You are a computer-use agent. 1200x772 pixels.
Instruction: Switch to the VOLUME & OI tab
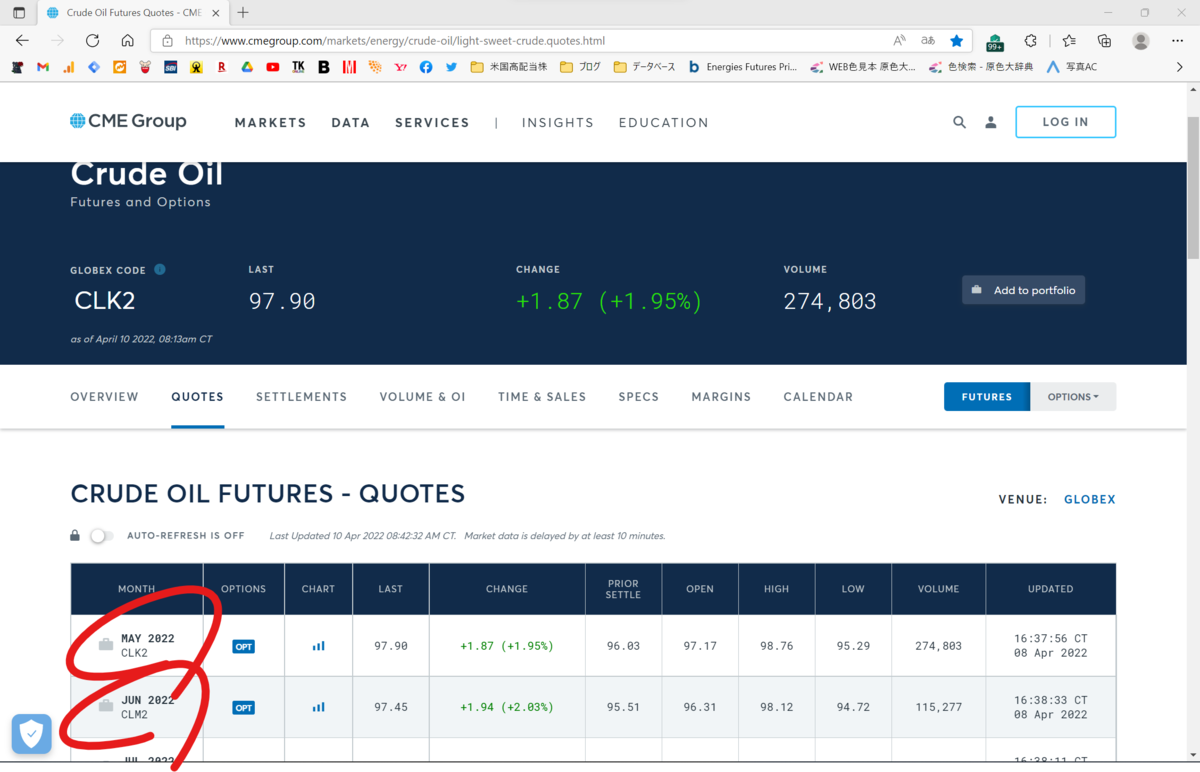422,397
